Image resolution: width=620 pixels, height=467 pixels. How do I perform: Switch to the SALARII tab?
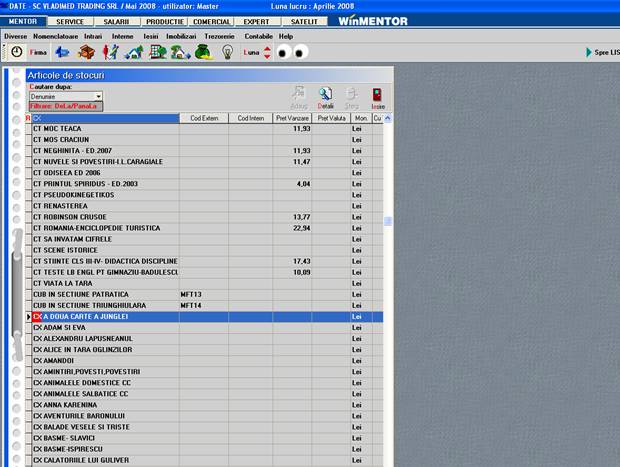tap(117, 22)
